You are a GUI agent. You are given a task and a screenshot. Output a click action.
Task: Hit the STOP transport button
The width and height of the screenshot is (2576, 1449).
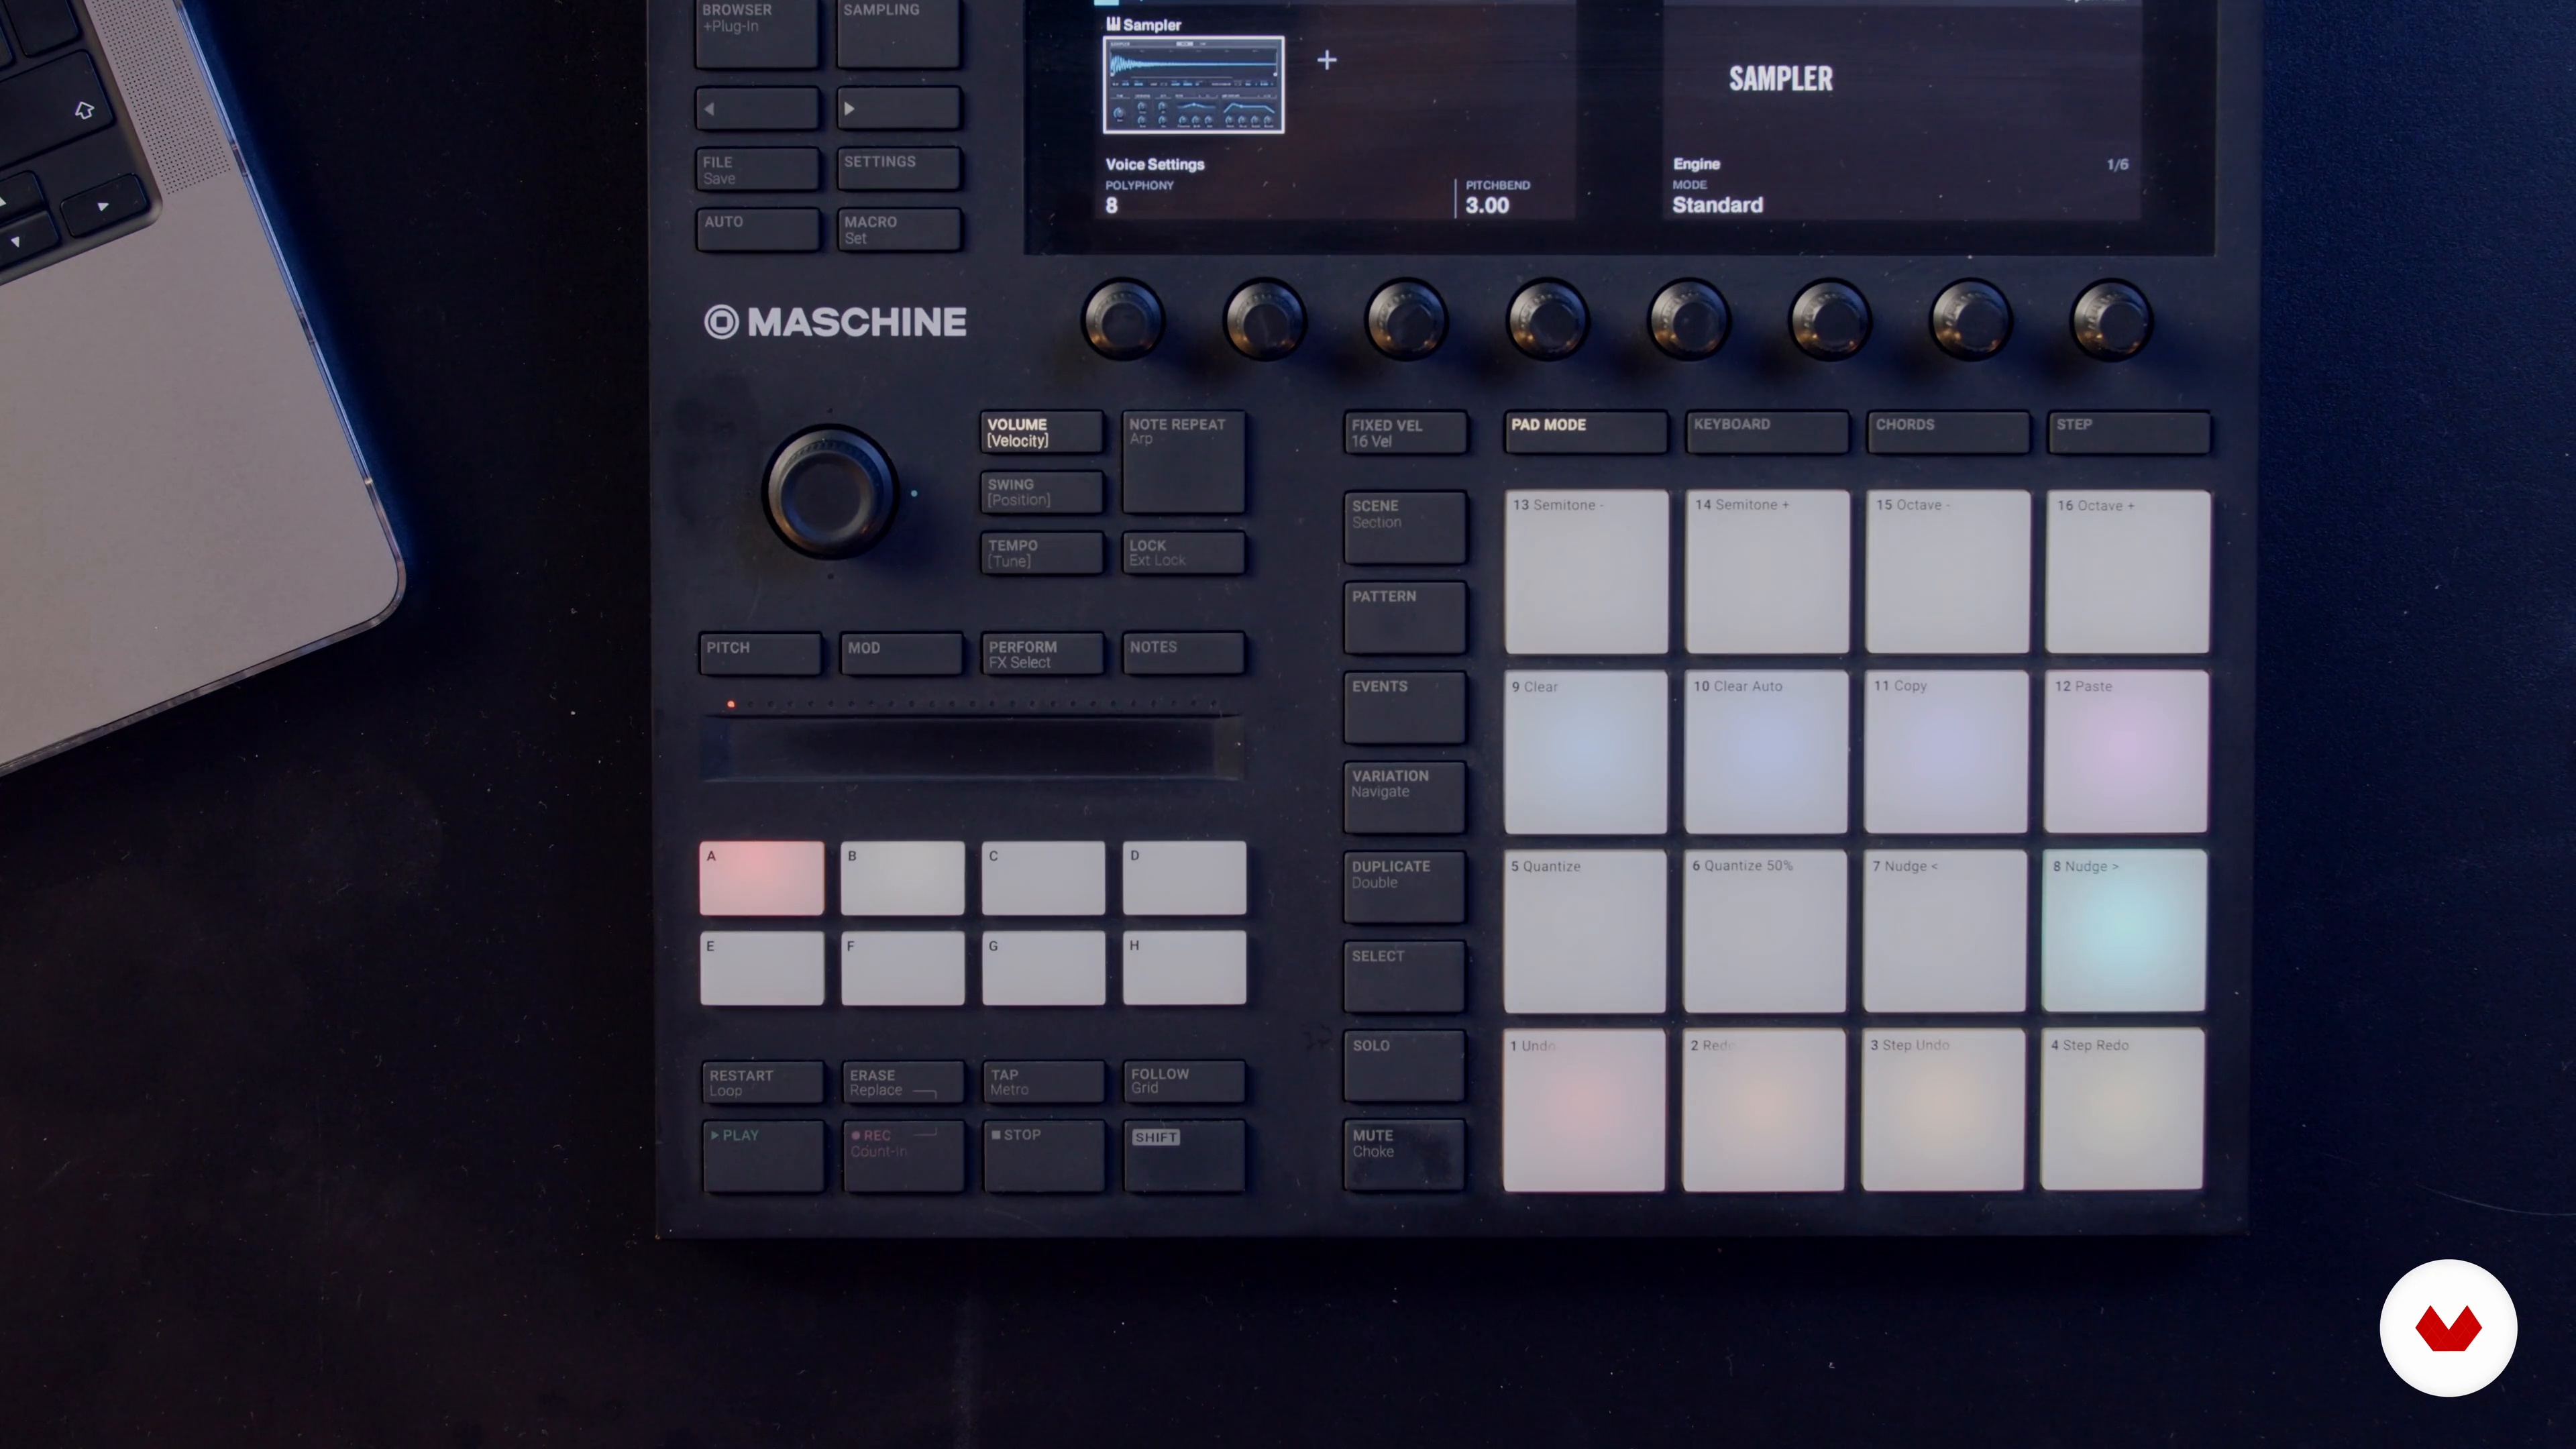coord(1045,1156)
